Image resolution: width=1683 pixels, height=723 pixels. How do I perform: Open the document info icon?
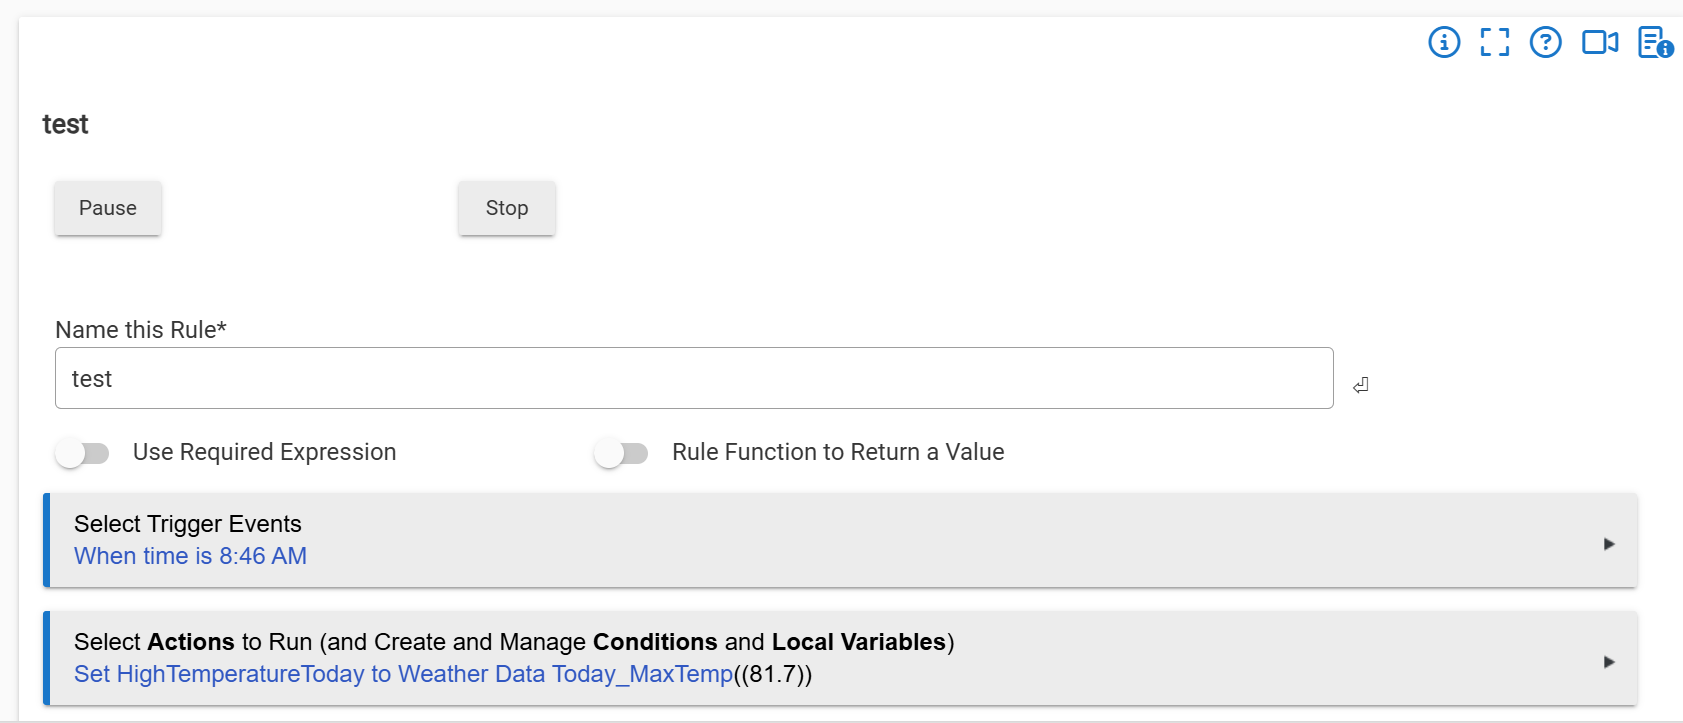point(1655,42)
